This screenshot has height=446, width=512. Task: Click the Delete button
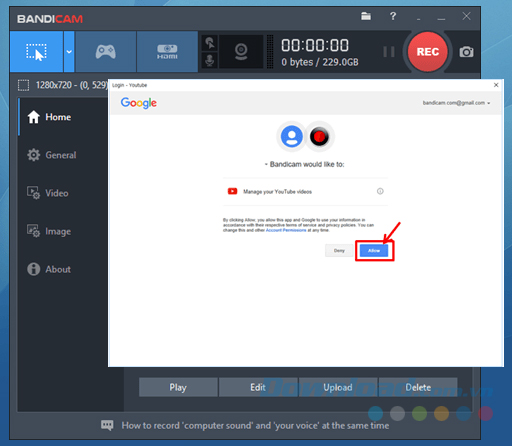point(418,387)
